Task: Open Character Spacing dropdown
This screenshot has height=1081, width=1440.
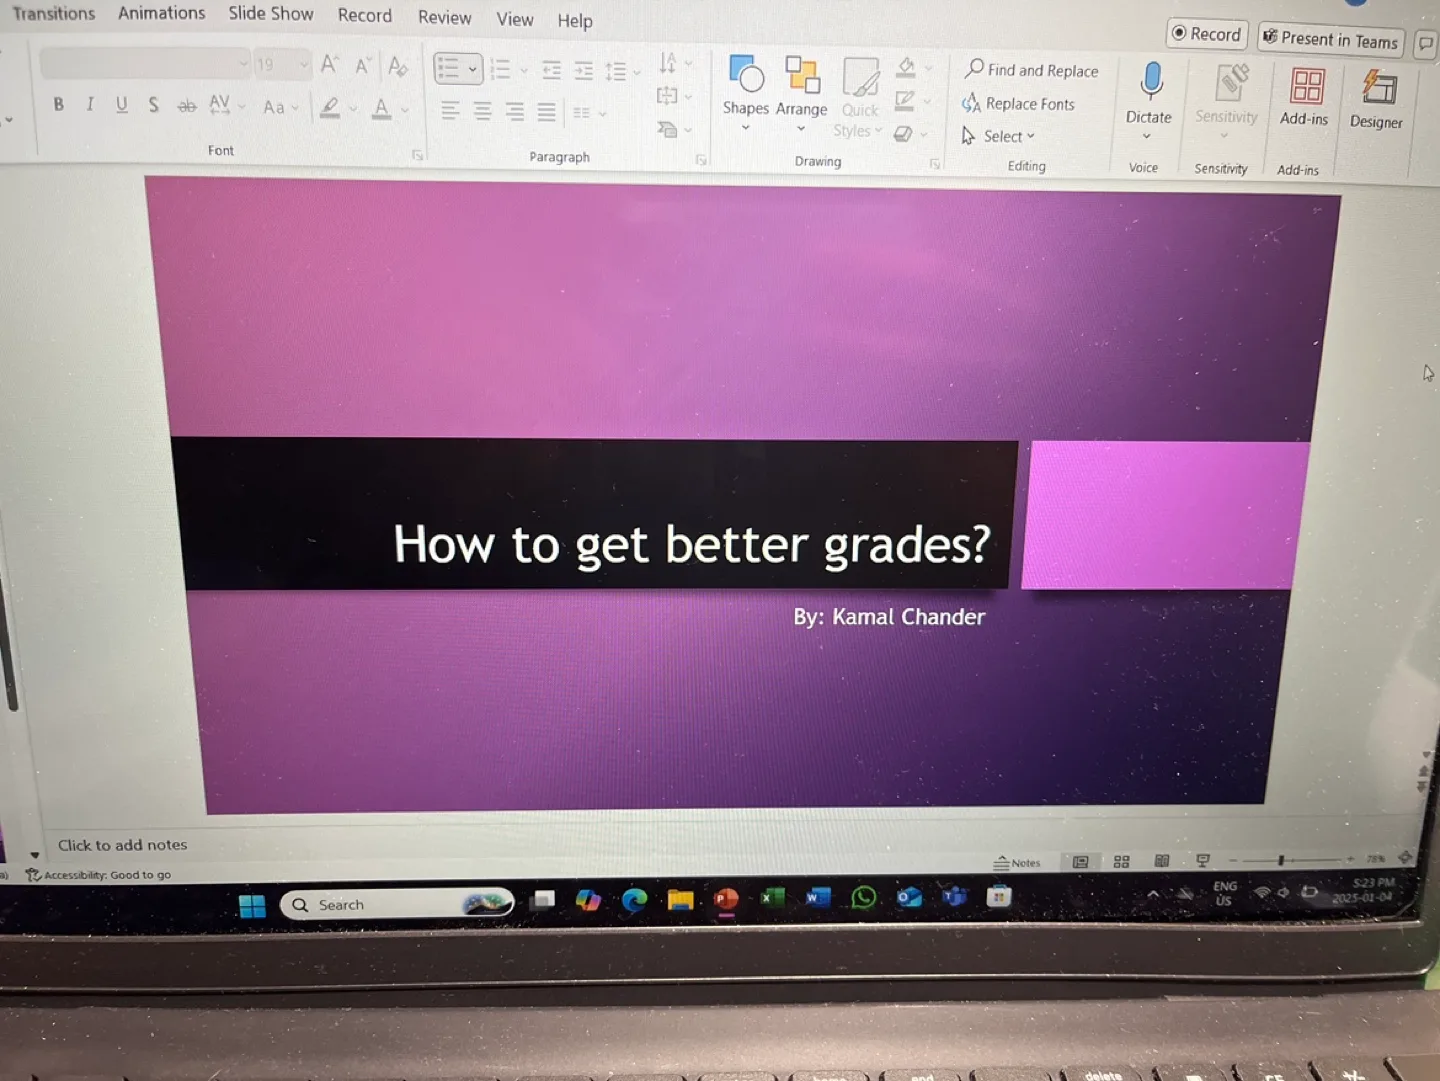Action: (x=226, y=105)
